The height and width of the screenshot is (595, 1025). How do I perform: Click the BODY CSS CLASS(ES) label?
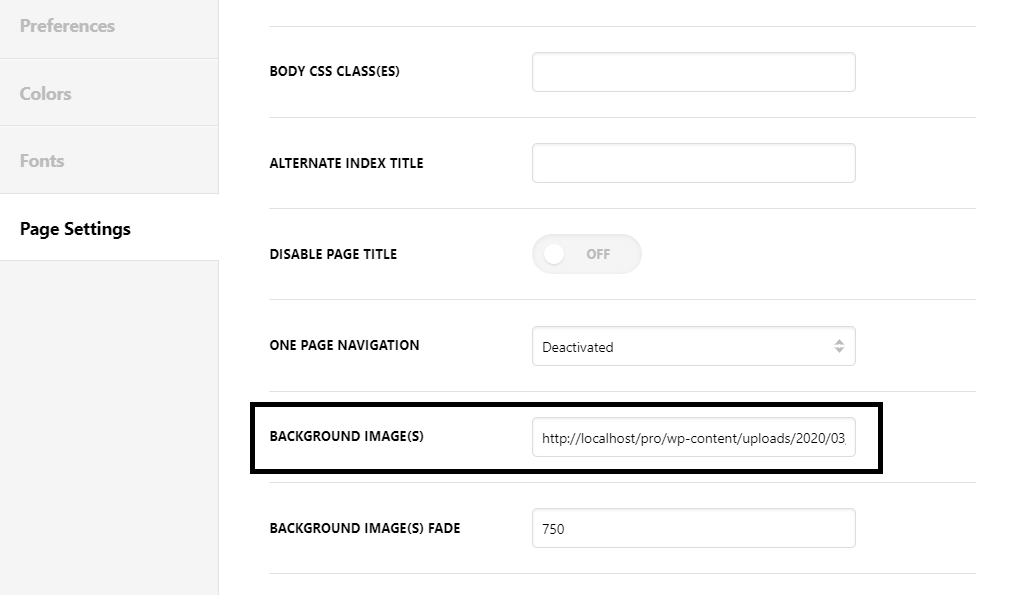click(335, 71)
